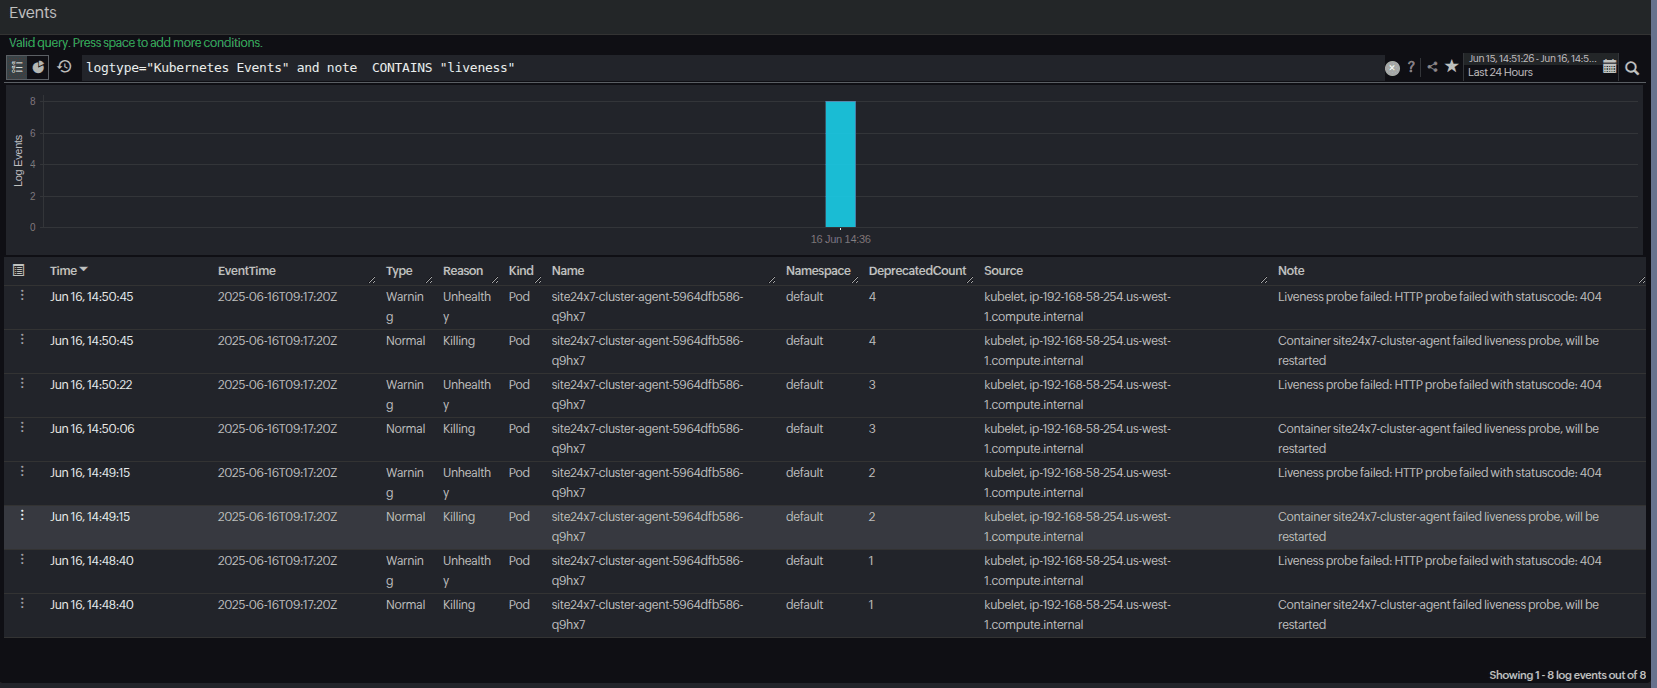The height and width of the screenshot is (688, 1657).
Task: Click the Type column header
Action: [399, 271]
